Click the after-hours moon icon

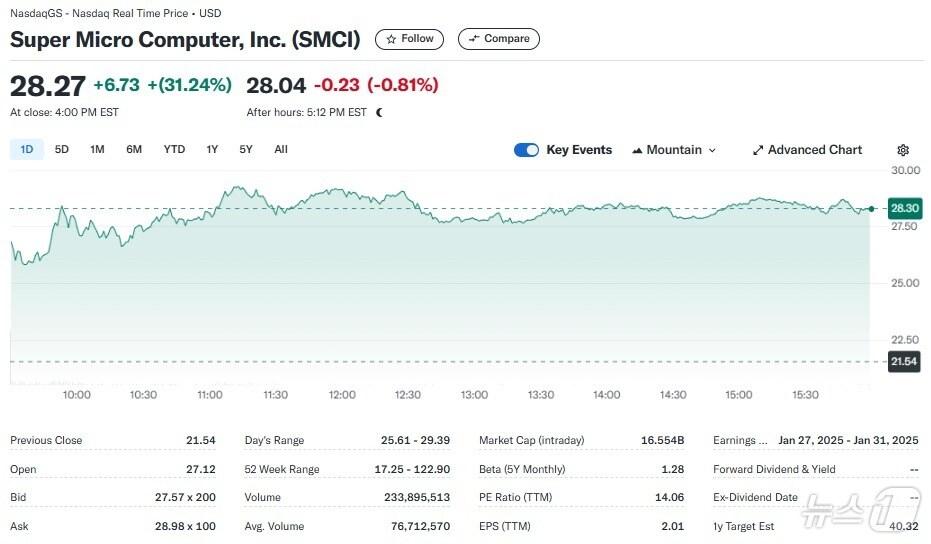(379, 112)
